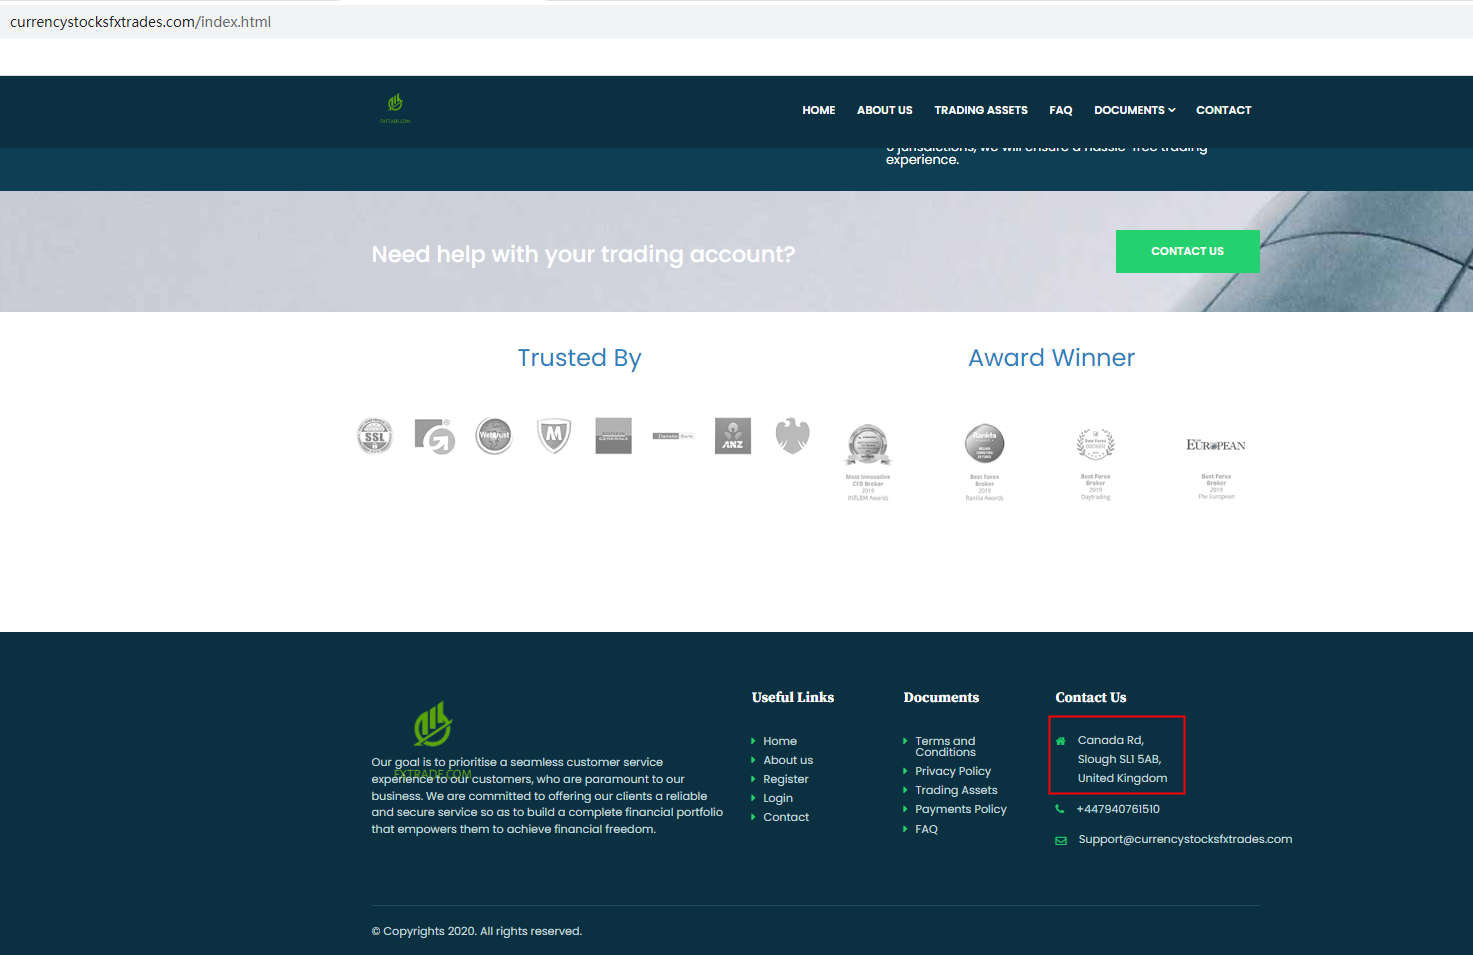The width and height of the screenshot is (1473, 955).
Task: Click The European award logo
Action: click(1216, 466)
